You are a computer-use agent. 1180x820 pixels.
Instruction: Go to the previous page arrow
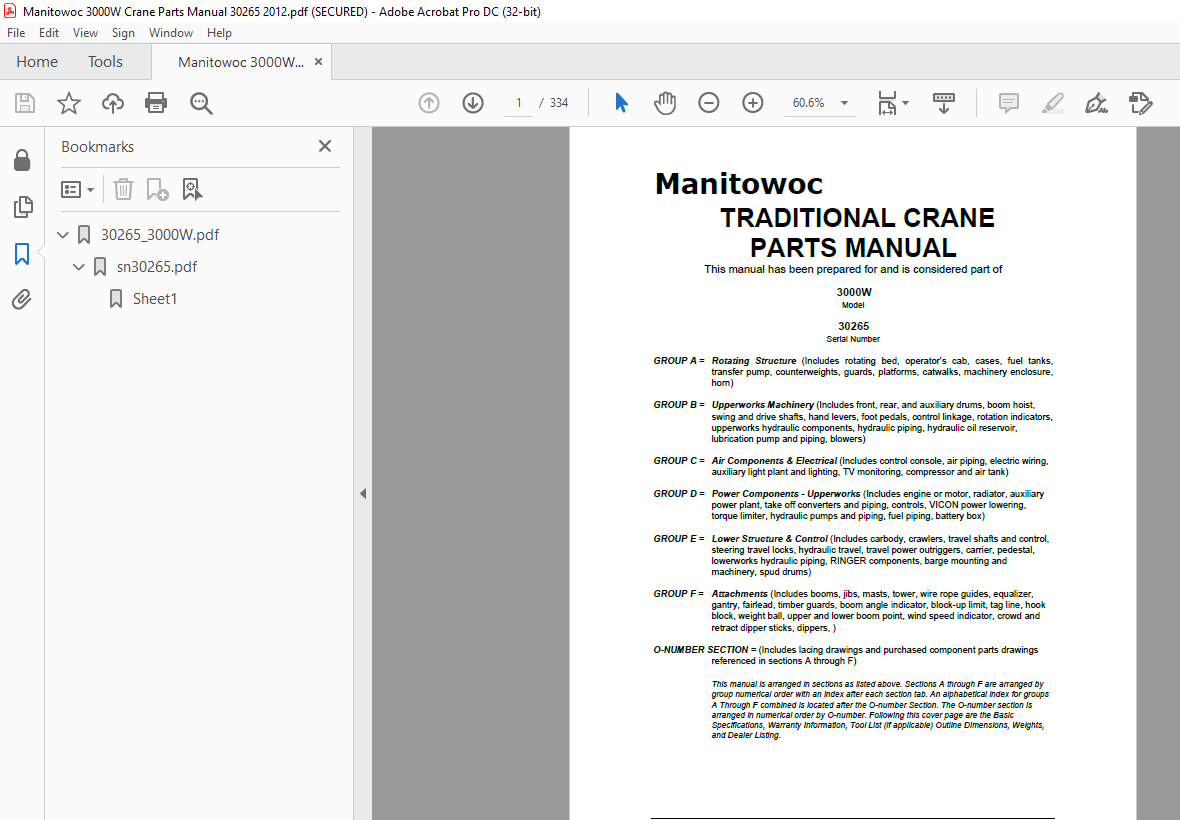click(x=429, y=103)
